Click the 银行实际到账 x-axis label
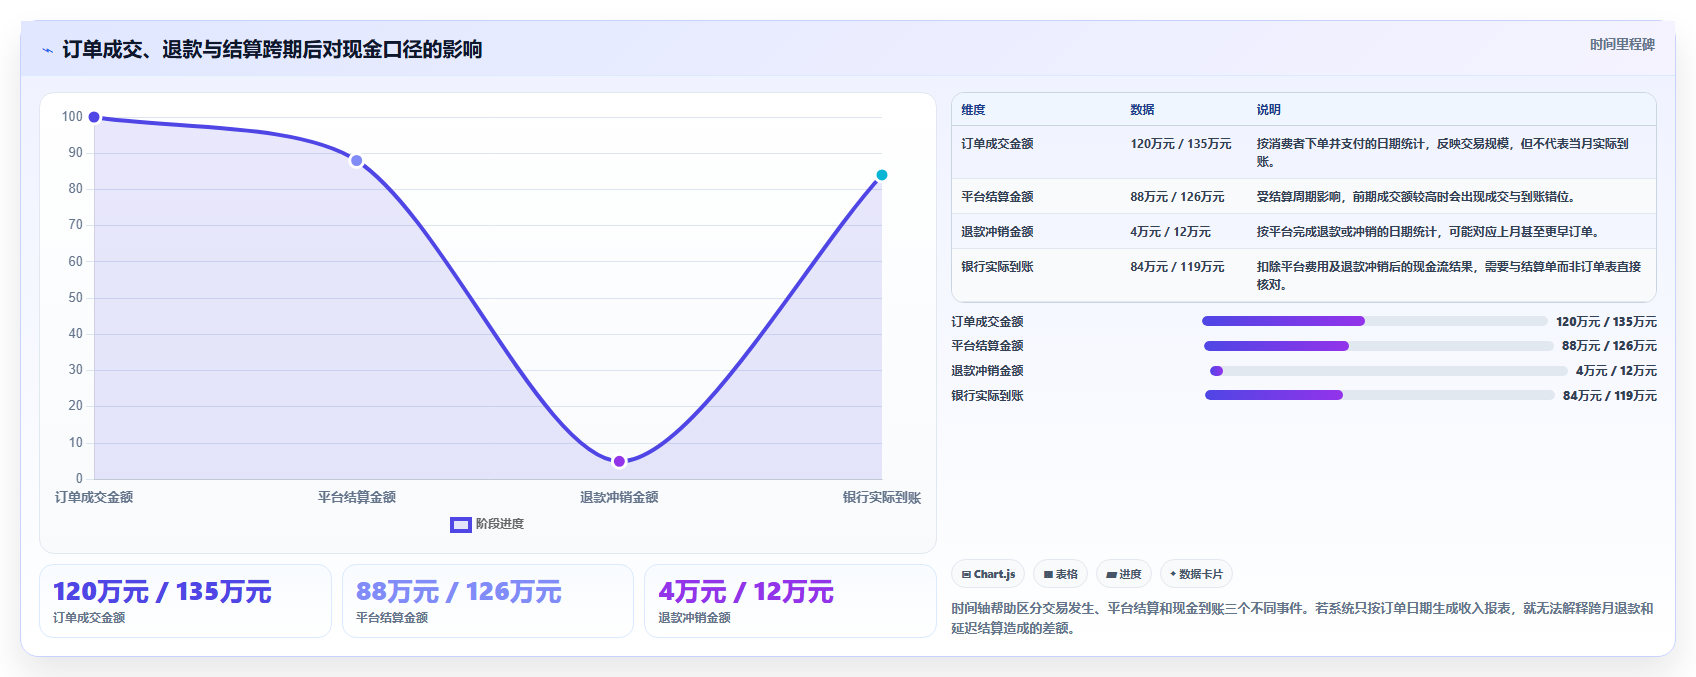This screenshot has width=1696, height=677. pyautogui.click(x=882, y=497)
